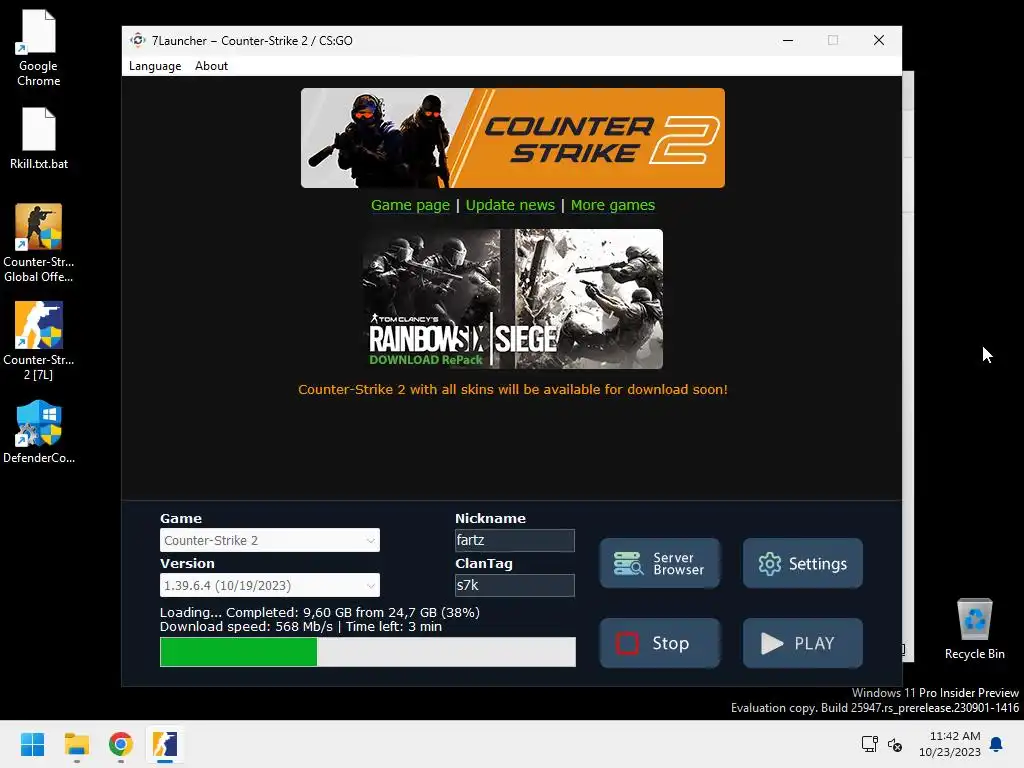Click the 7Launcher taskbar icon
The height and width of the screenshot is (768, 1024).
(165, 744)
